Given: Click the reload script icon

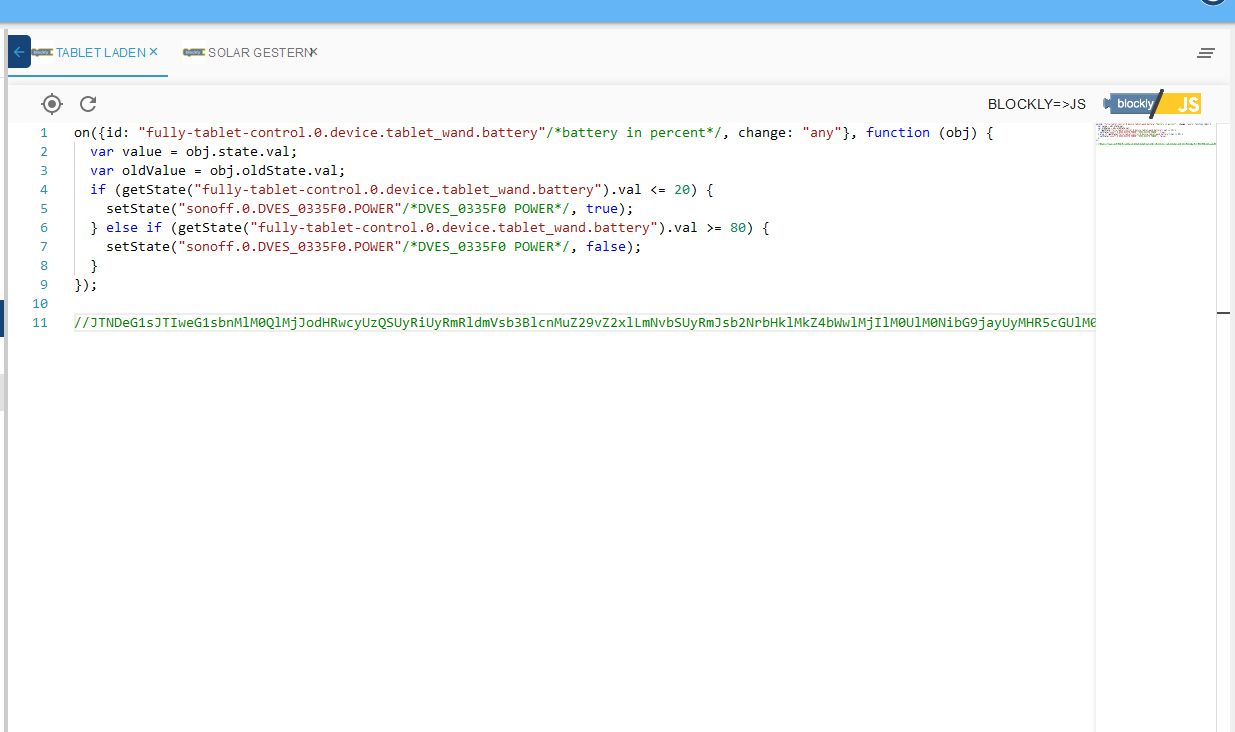Looking at the screenshot, I should [88, 104].
